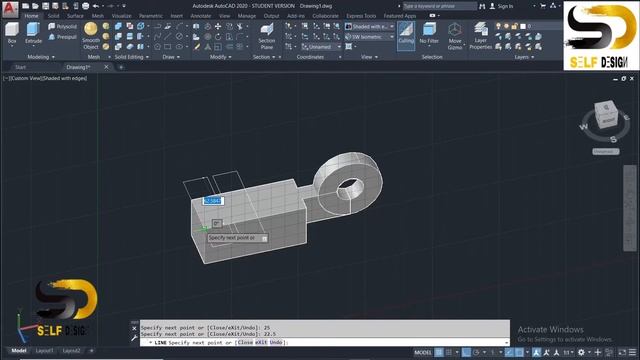Open the Section Plane tool
Viewport: 640px width, 360px height.
pos(267,36)
